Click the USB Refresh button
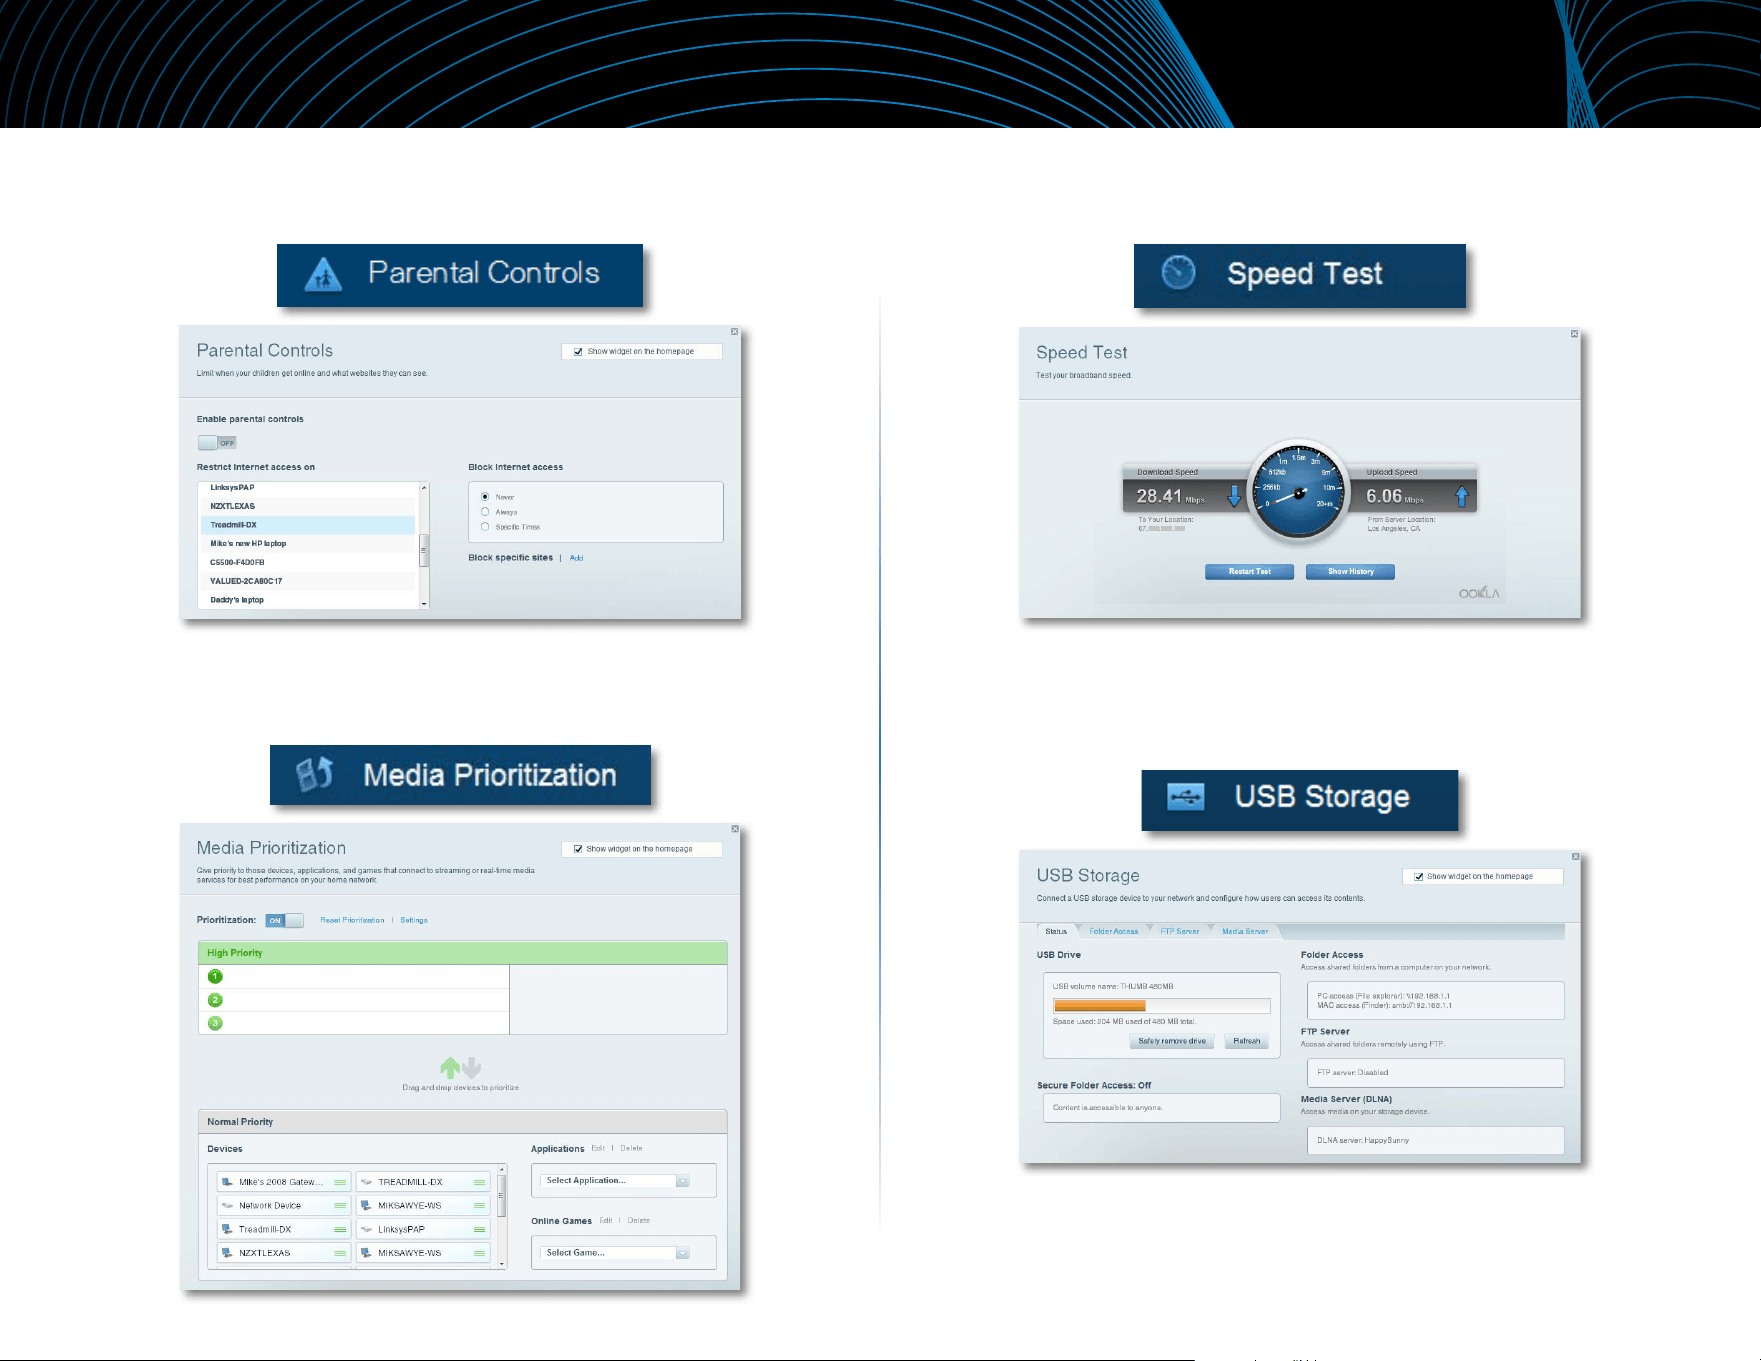1761x1361 pixels. pyautogui.click(x=1247, y=1041)
